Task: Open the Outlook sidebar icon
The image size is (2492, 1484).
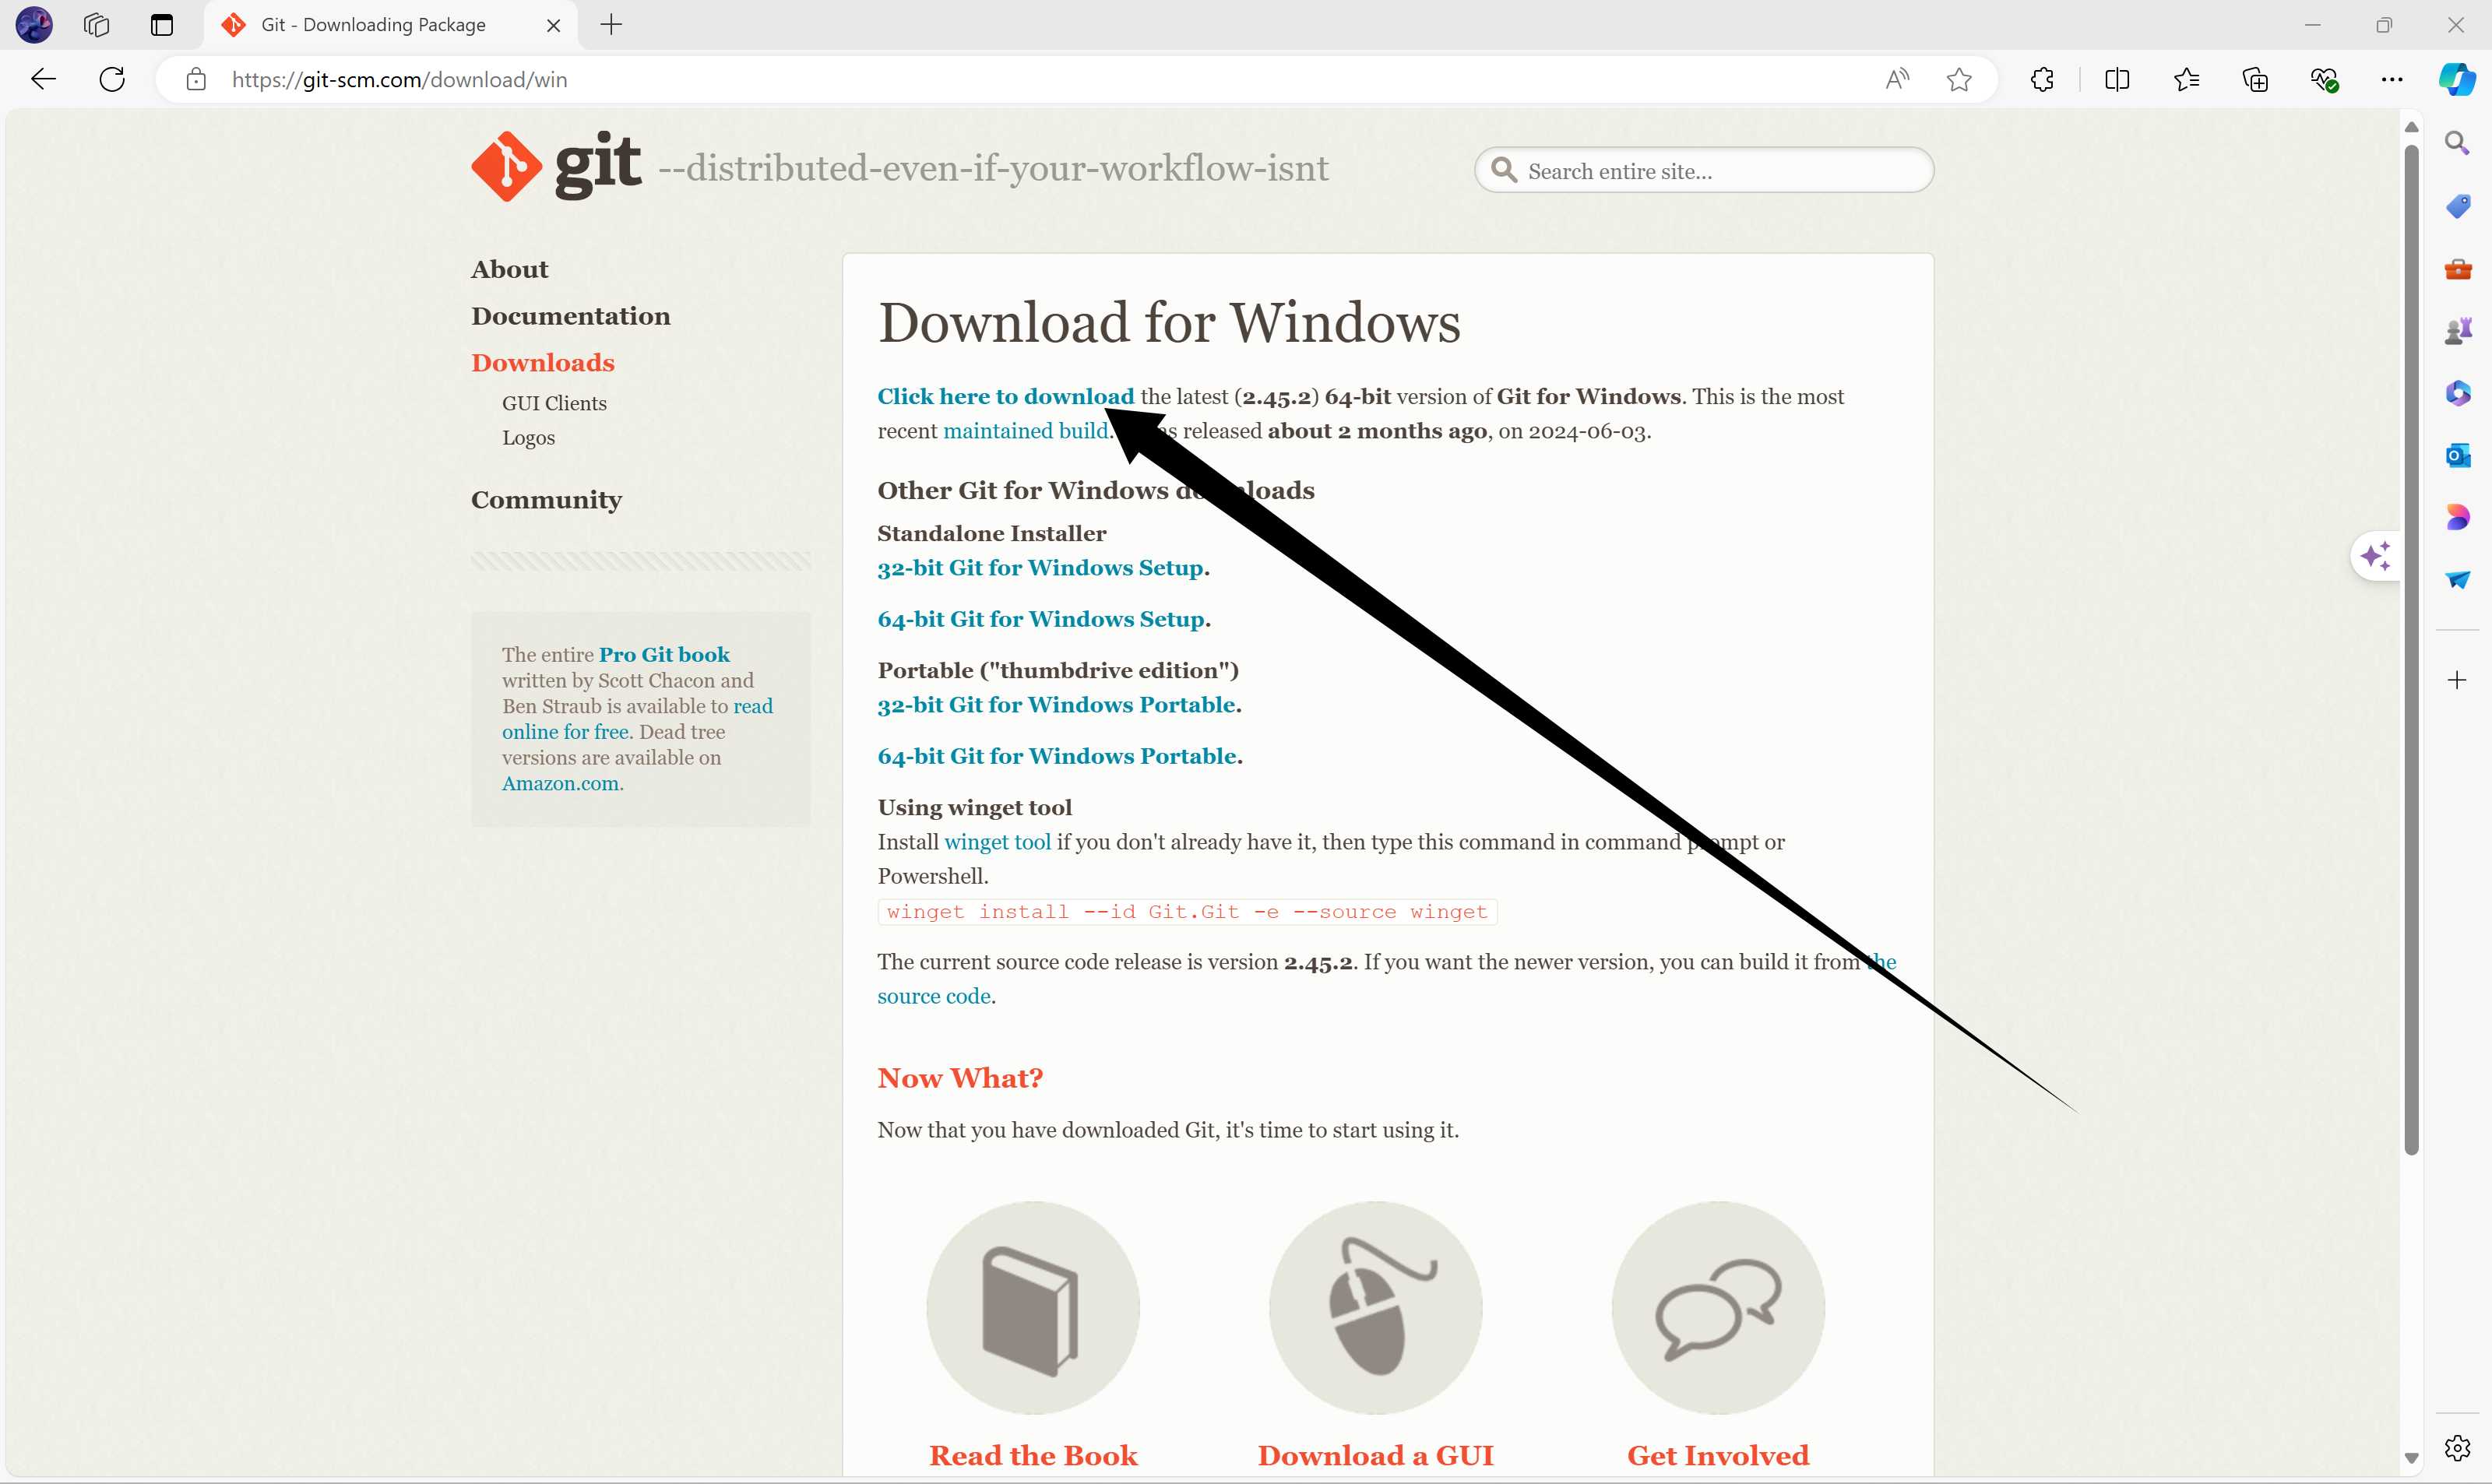Action: point(2457,456)
